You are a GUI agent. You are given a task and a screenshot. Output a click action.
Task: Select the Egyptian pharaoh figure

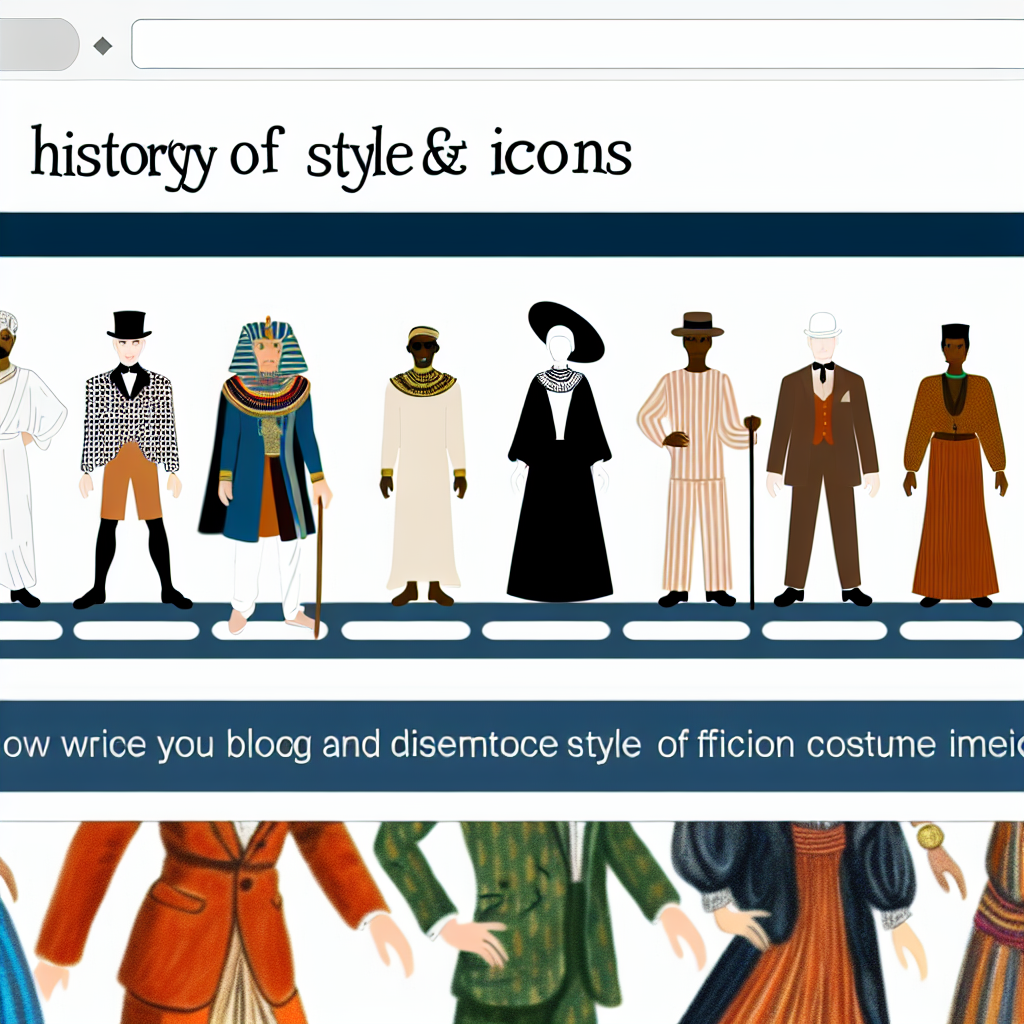[x=264, y=477]
